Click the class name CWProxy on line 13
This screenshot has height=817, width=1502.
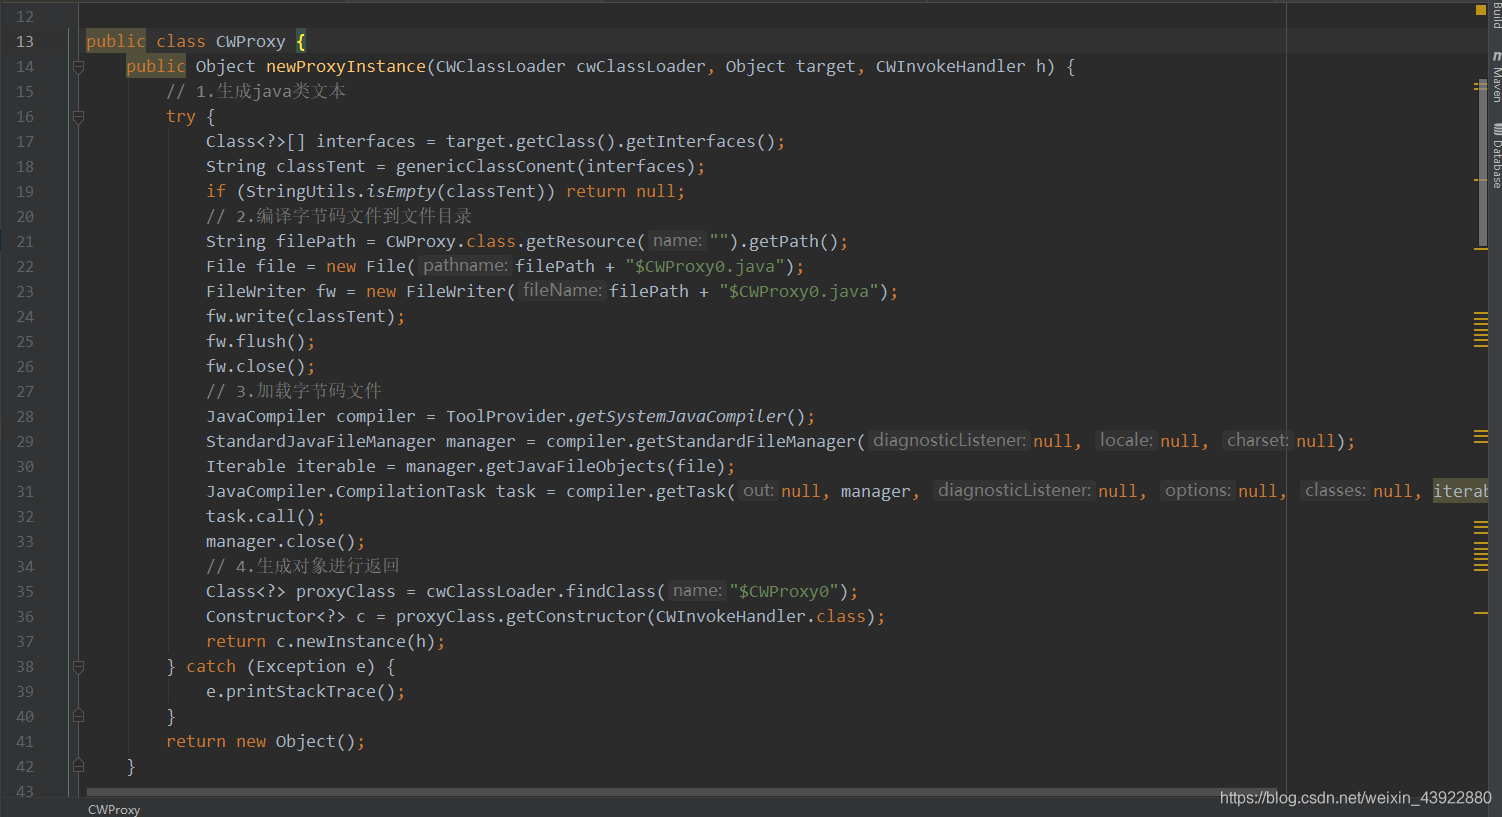250,42
